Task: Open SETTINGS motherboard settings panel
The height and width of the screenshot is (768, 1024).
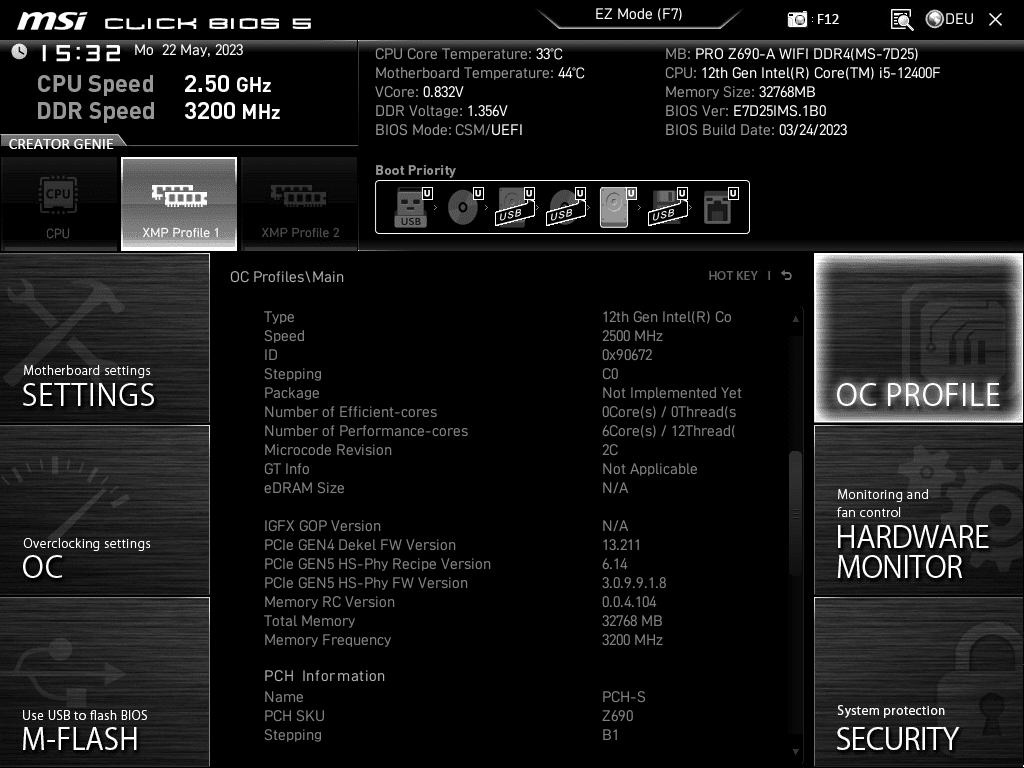Action: [104, 338]
